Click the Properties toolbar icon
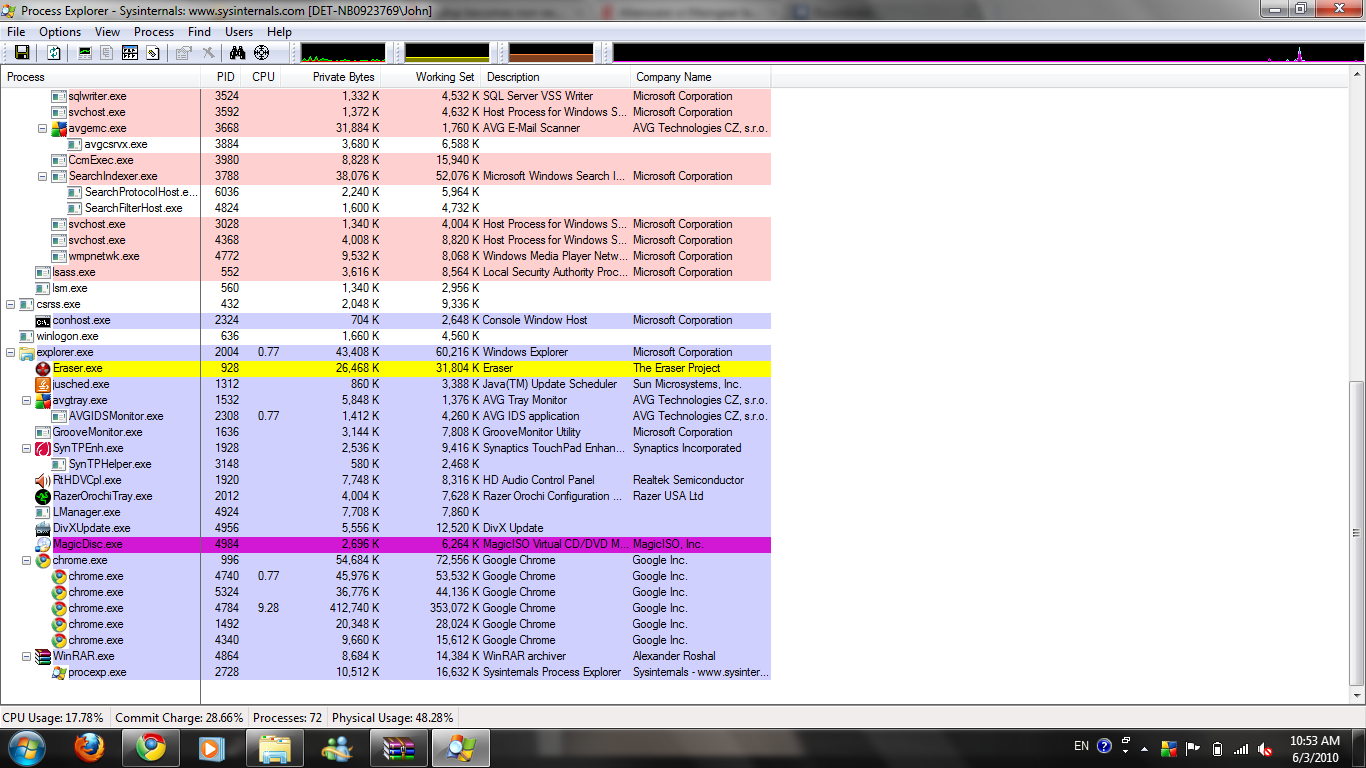1366x768 pixels. (183, 53)
